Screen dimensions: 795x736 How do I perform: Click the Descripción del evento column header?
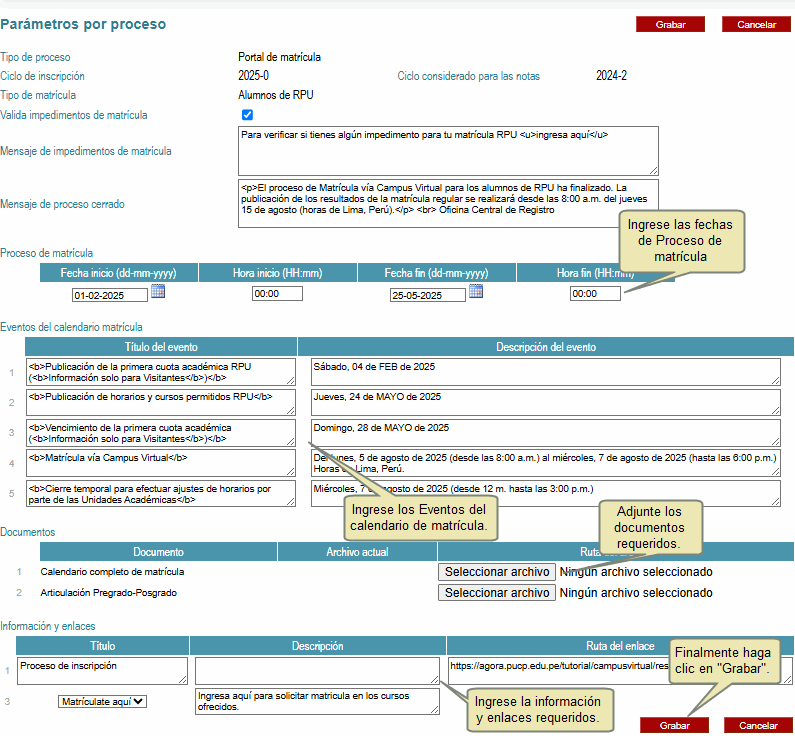[546, 347]
